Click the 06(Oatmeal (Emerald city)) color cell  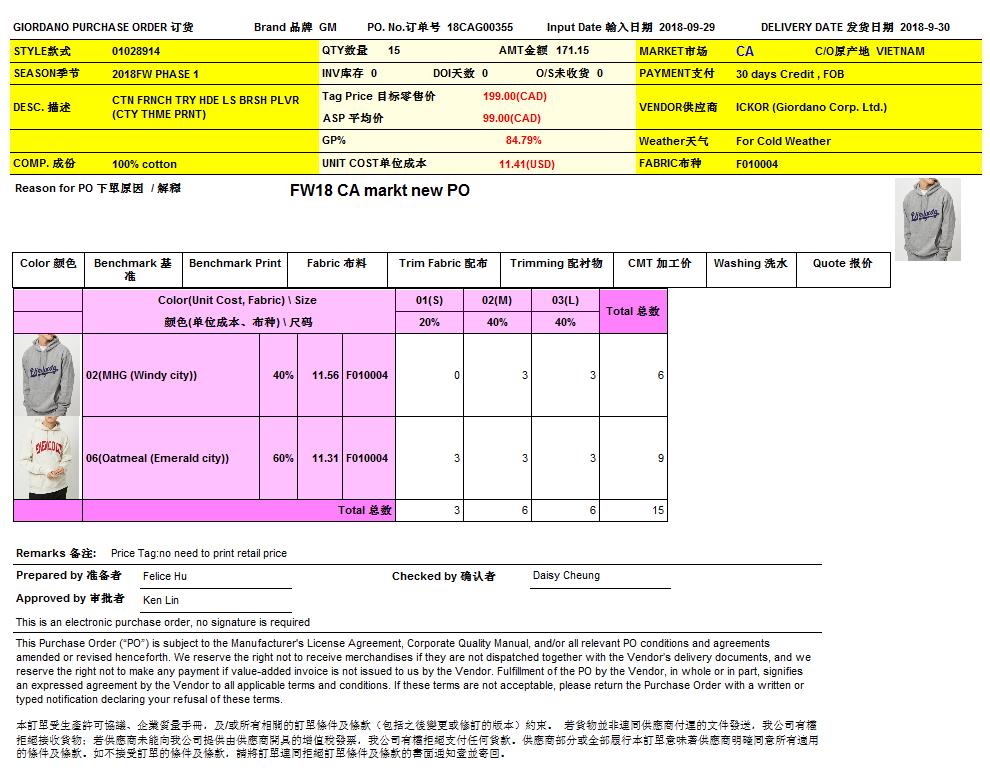[x=157, y=459]
